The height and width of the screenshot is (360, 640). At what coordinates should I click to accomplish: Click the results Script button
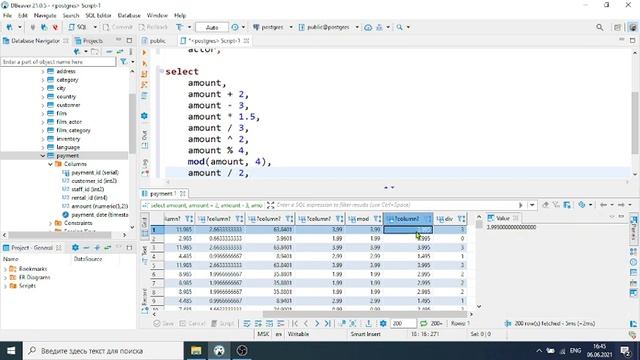coord(223,324)
